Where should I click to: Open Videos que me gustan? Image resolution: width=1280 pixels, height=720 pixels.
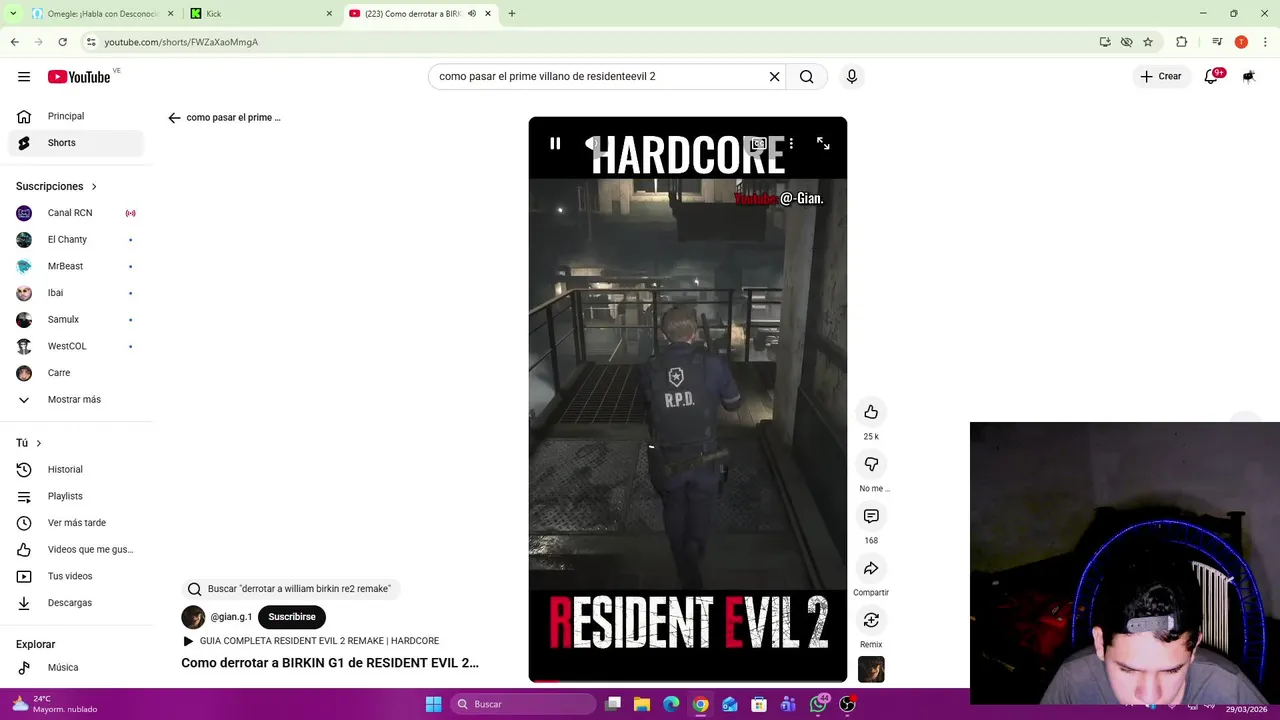[x=76, y=550]
